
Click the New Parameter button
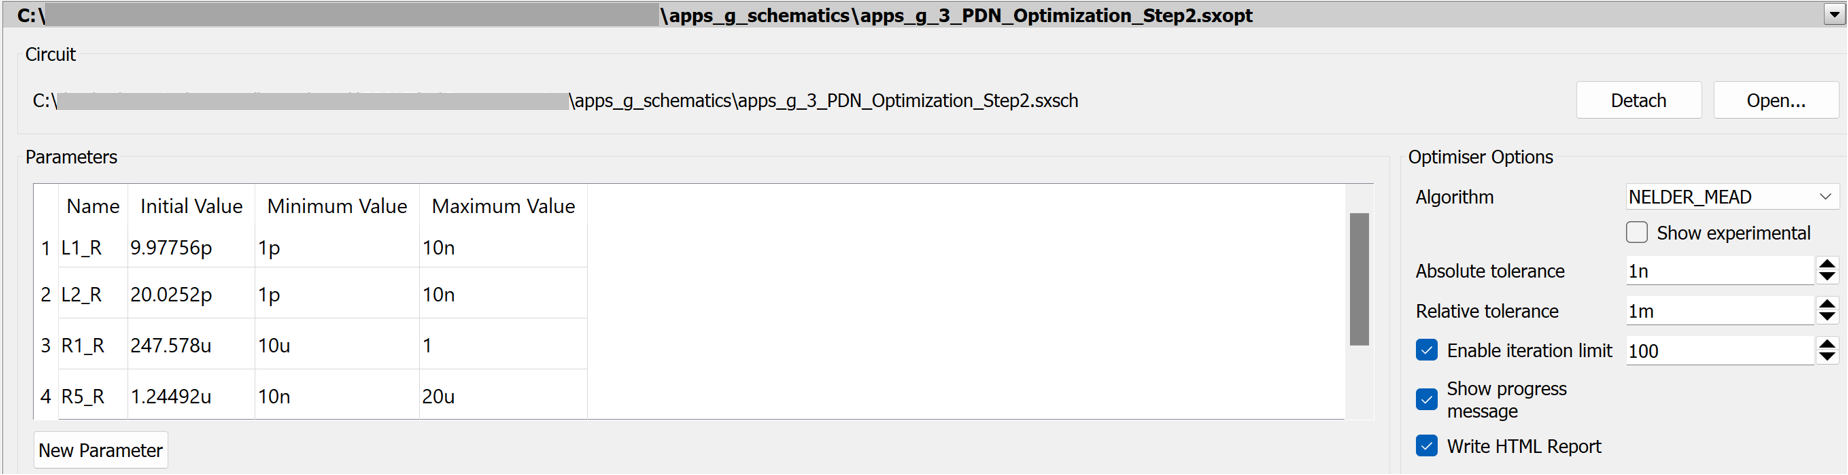click(x=100, y=451)
